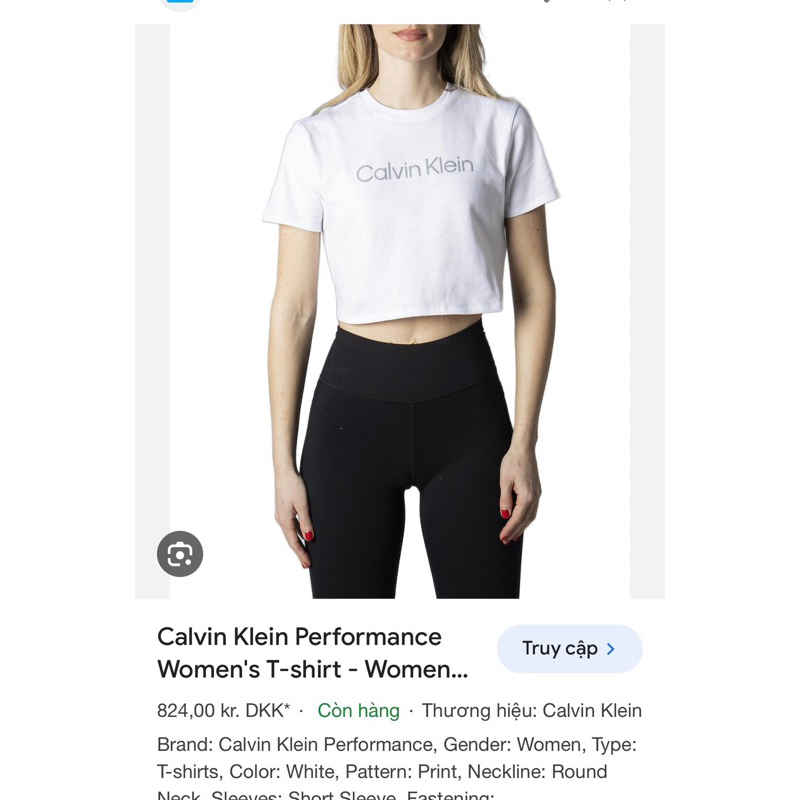Click the green Còn hàng availability label
Screen dimensions: 800x800
point(358,710)
